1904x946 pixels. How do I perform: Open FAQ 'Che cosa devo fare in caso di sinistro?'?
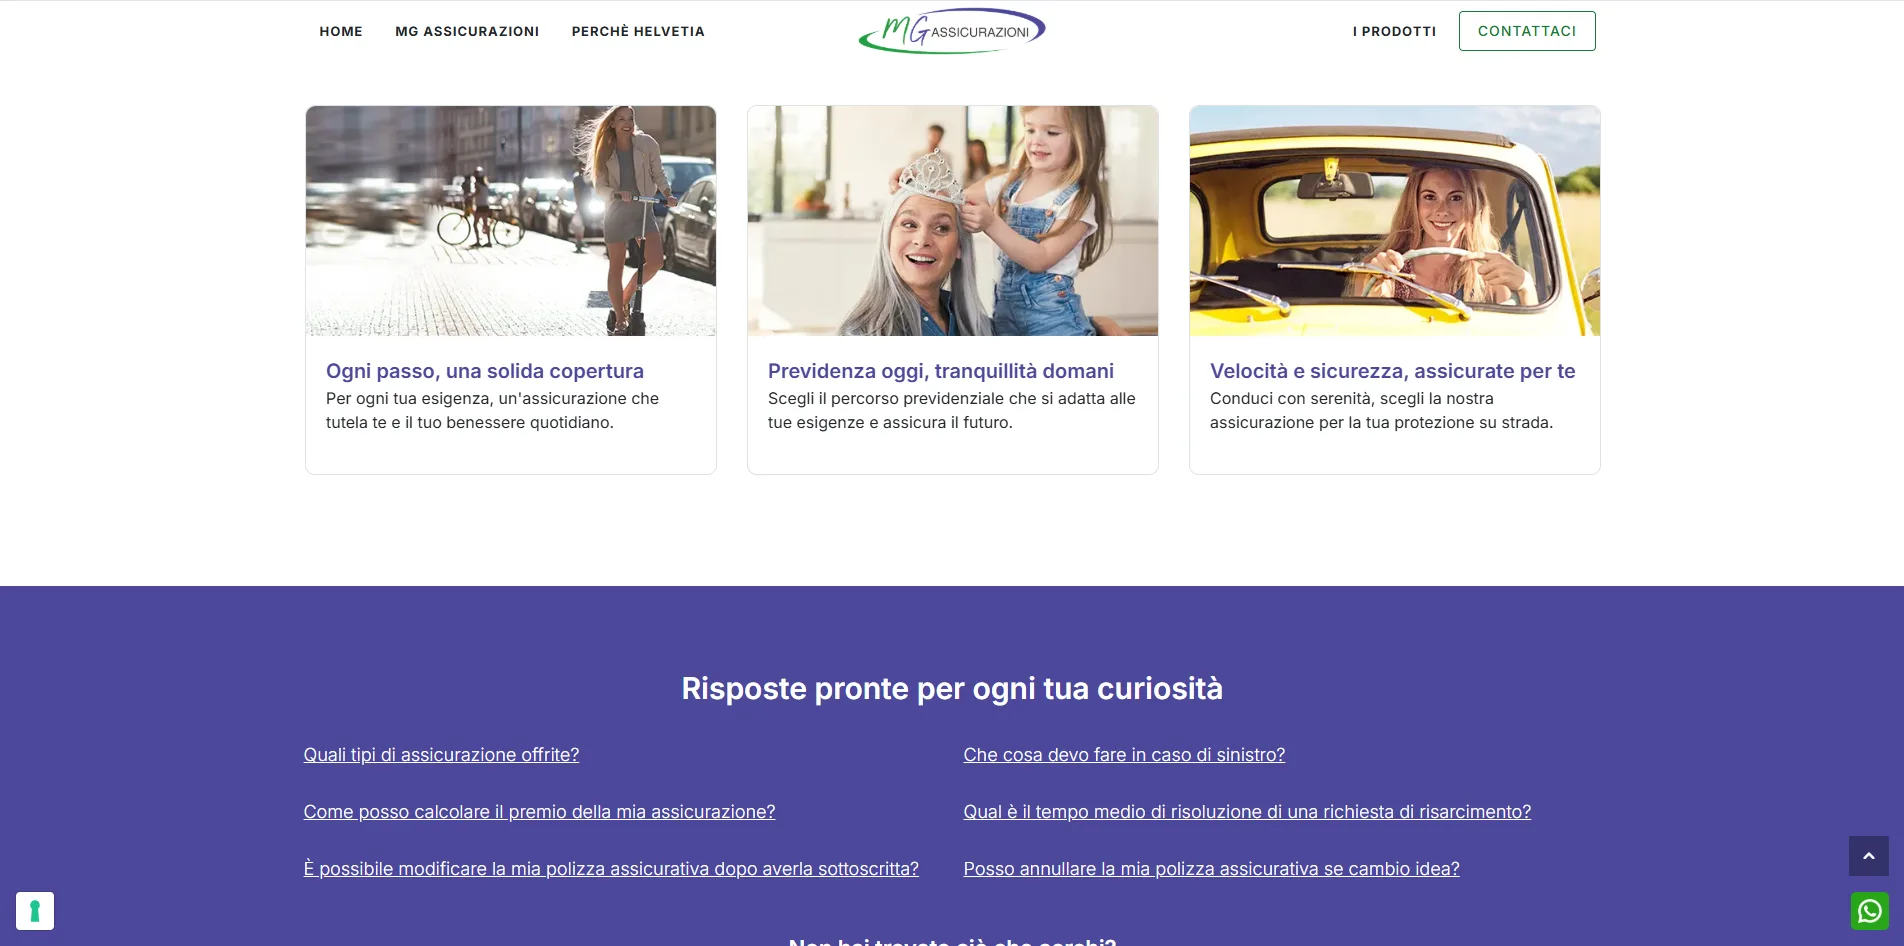tap(1124, 755)
